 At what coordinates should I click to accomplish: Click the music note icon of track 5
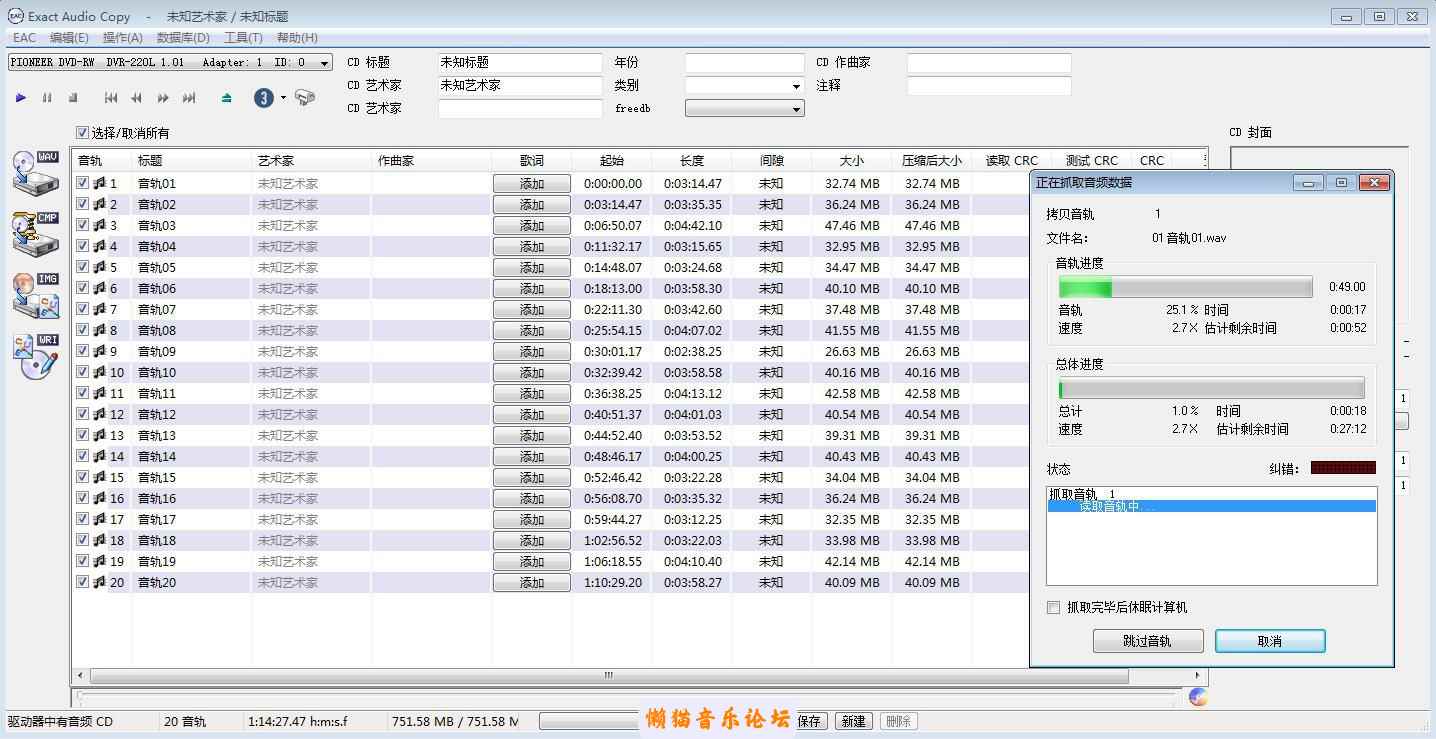click(x=99, y=267)
